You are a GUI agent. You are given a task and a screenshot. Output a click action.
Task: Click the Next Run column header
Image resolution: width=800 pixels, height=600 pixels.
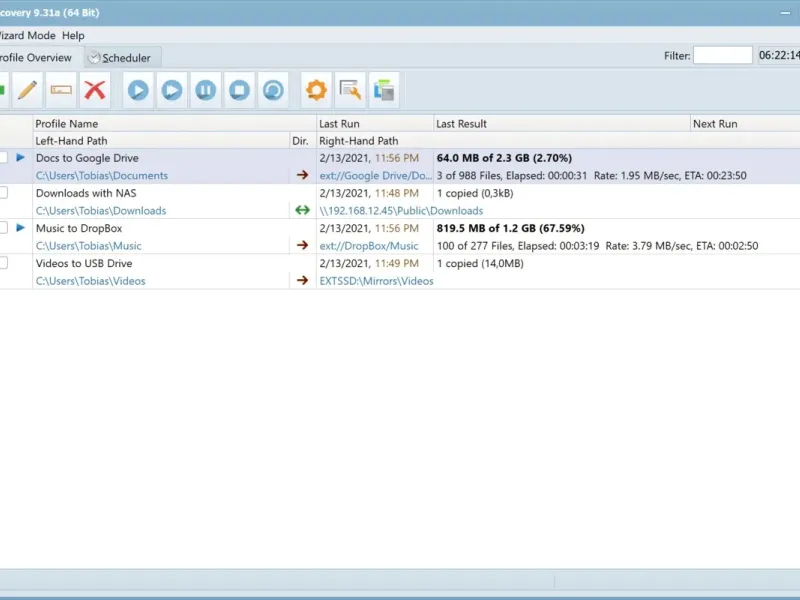click(x=715, y=124)
